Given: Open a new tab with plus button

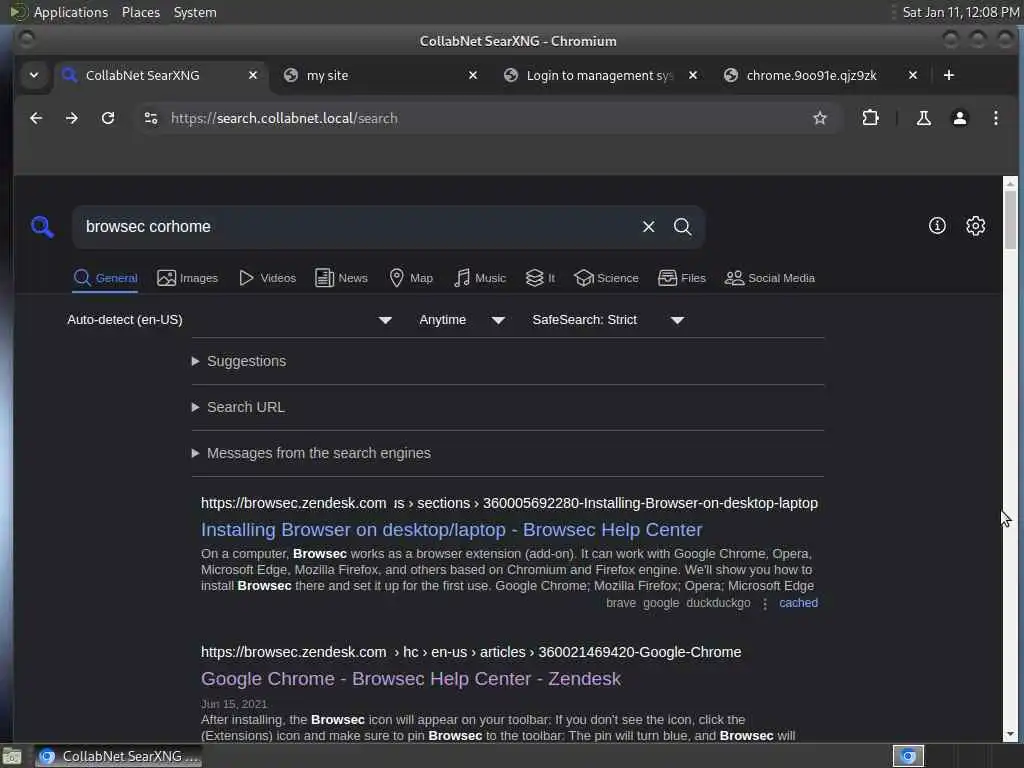Looking at the screenshot, I should coord(949,75).
